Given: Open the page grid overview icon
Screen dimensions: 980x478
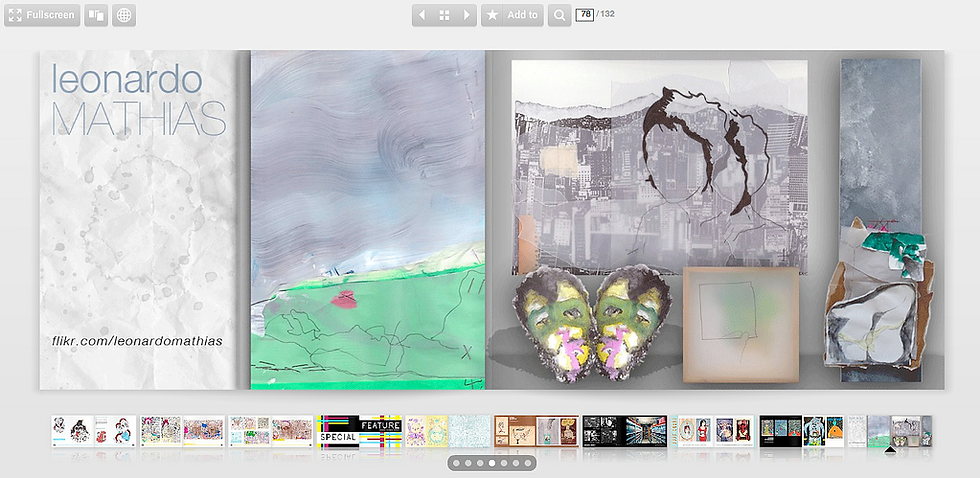Looking at the screenshot, I should pos(444,15).
